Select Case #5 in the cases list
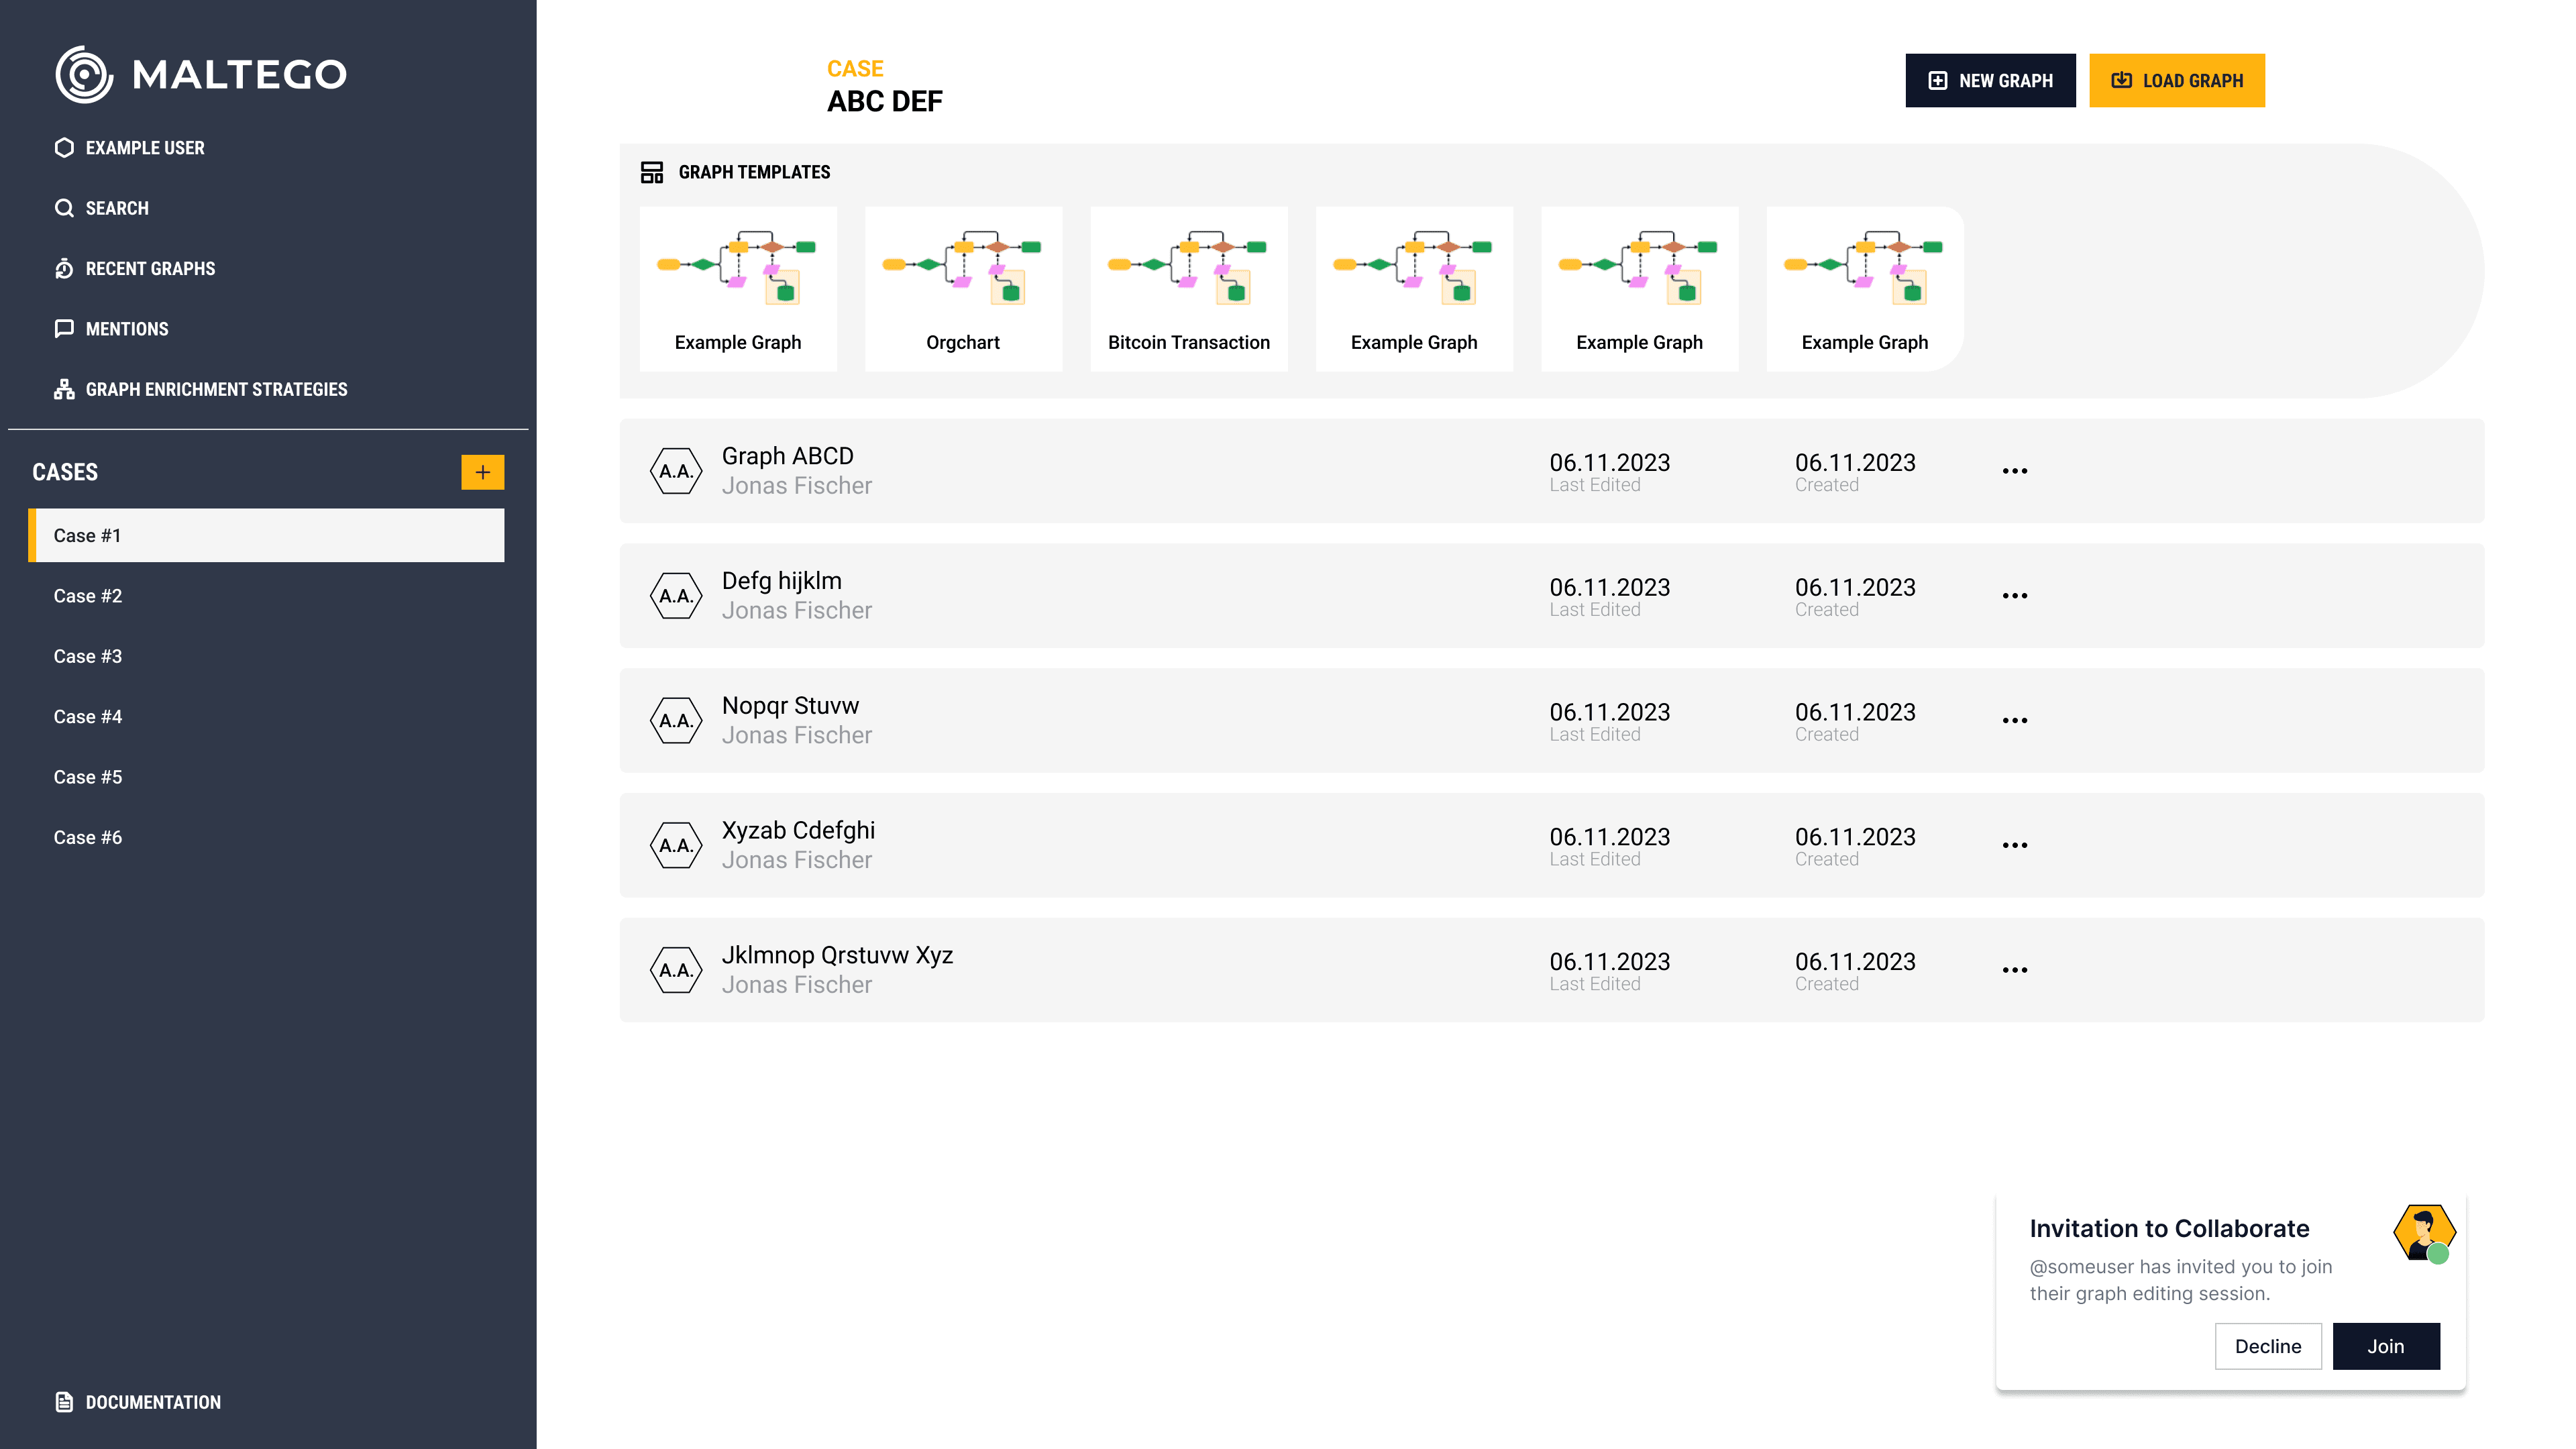 pos(88,777)
